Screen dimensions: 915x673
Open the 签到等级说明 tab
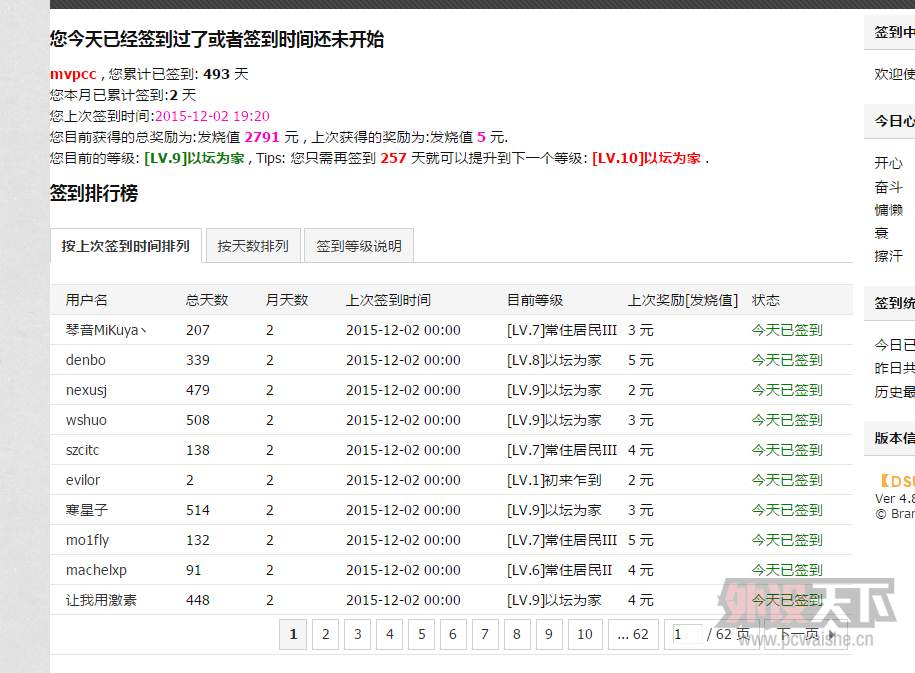(359, 246)
